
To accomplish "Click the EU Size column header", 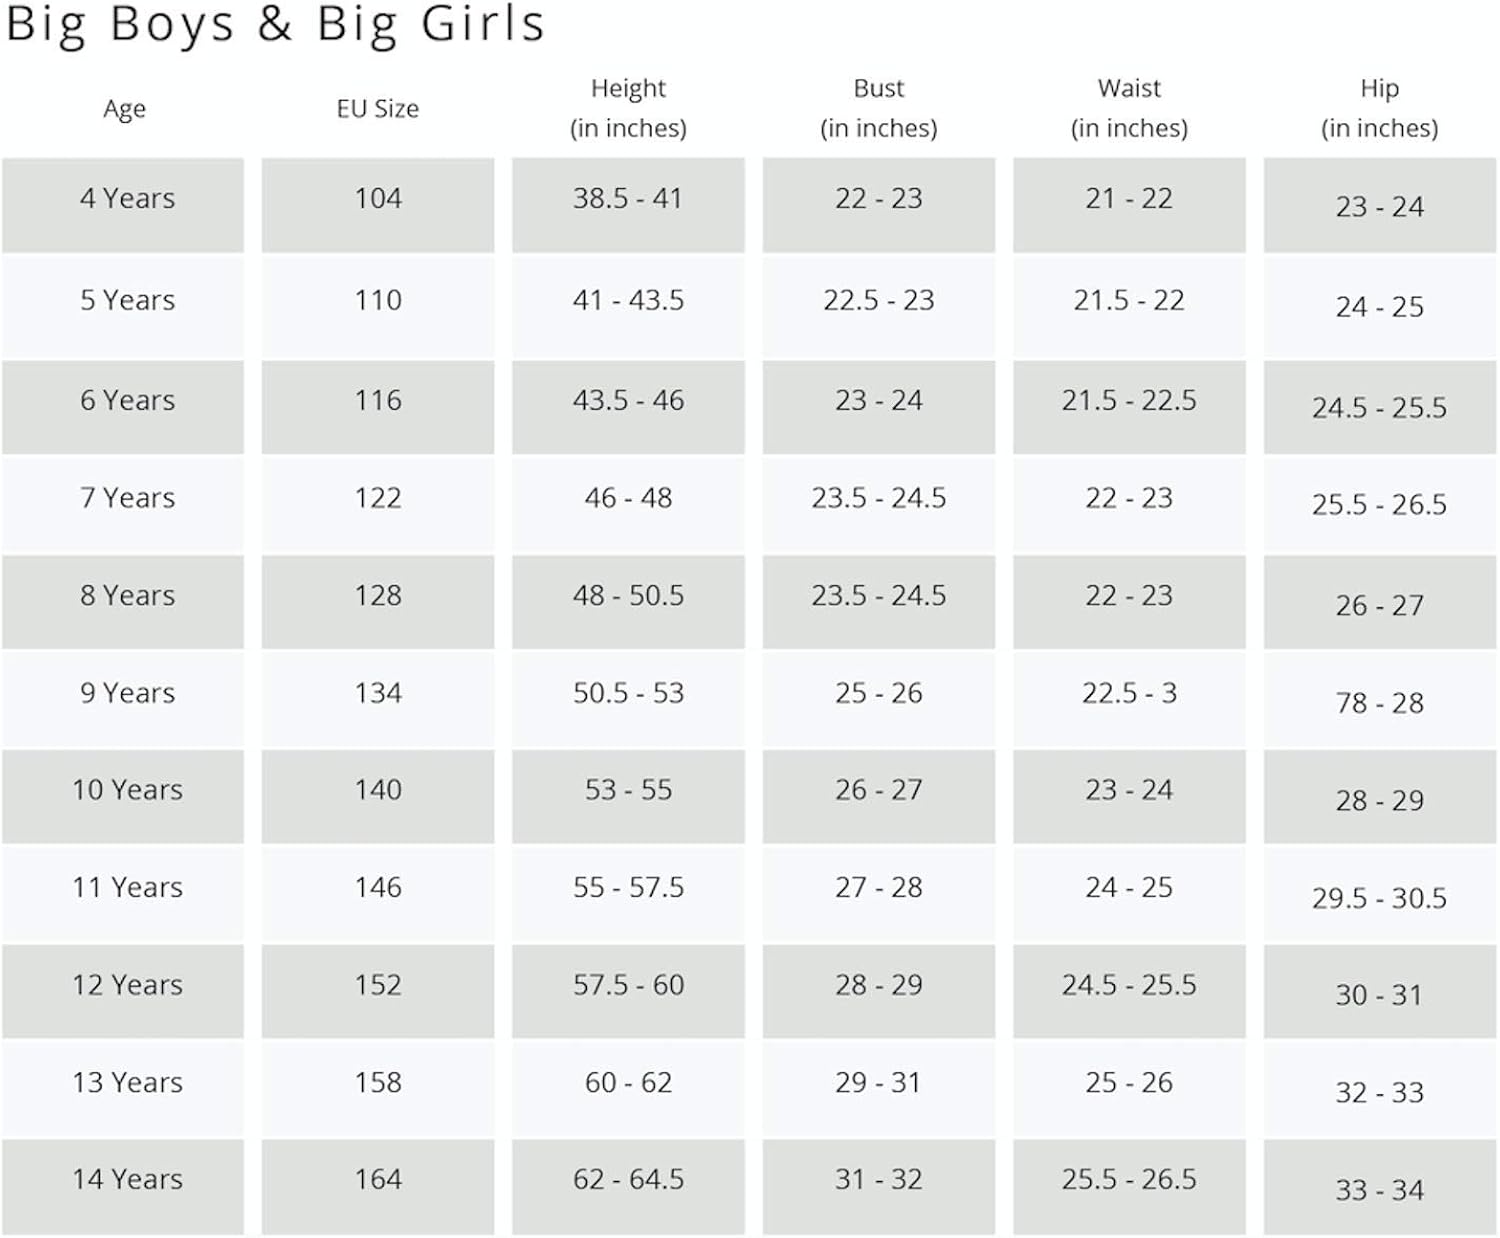I will tap(377, 108).
